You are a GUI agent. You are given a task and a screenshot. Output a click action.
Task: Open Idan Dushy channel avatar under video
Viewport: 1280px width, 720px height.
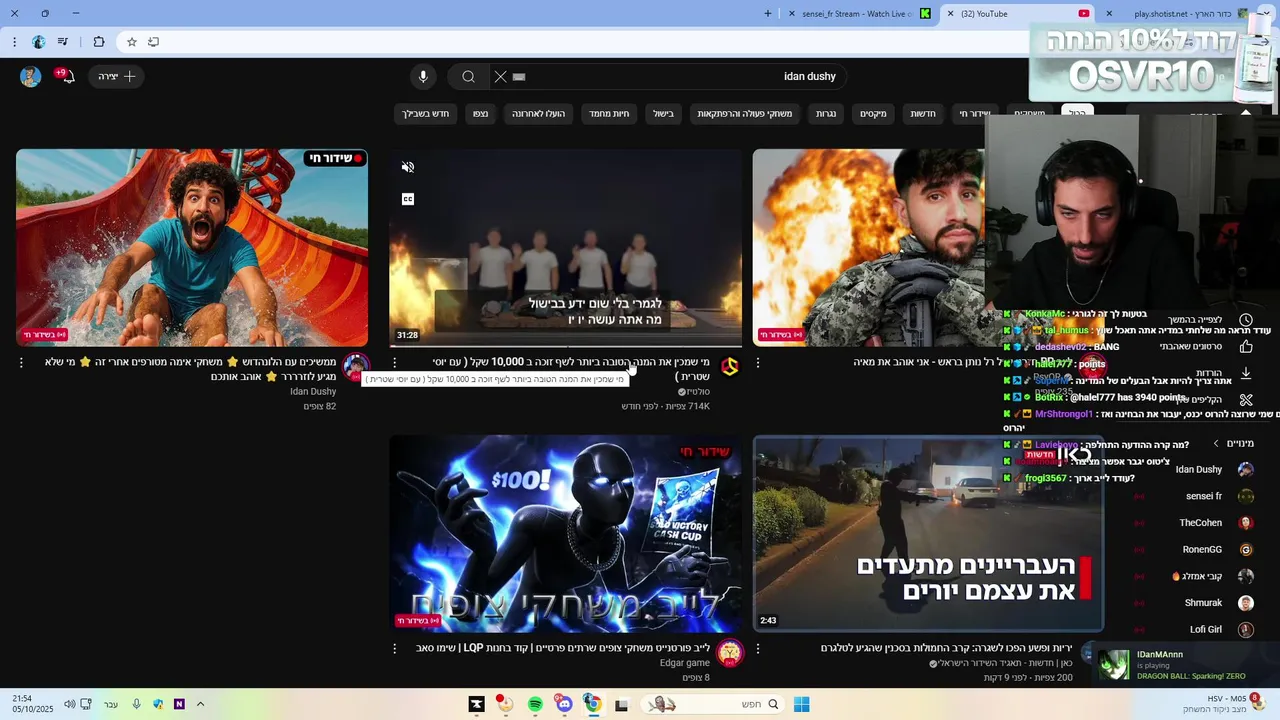coord(355,367)
